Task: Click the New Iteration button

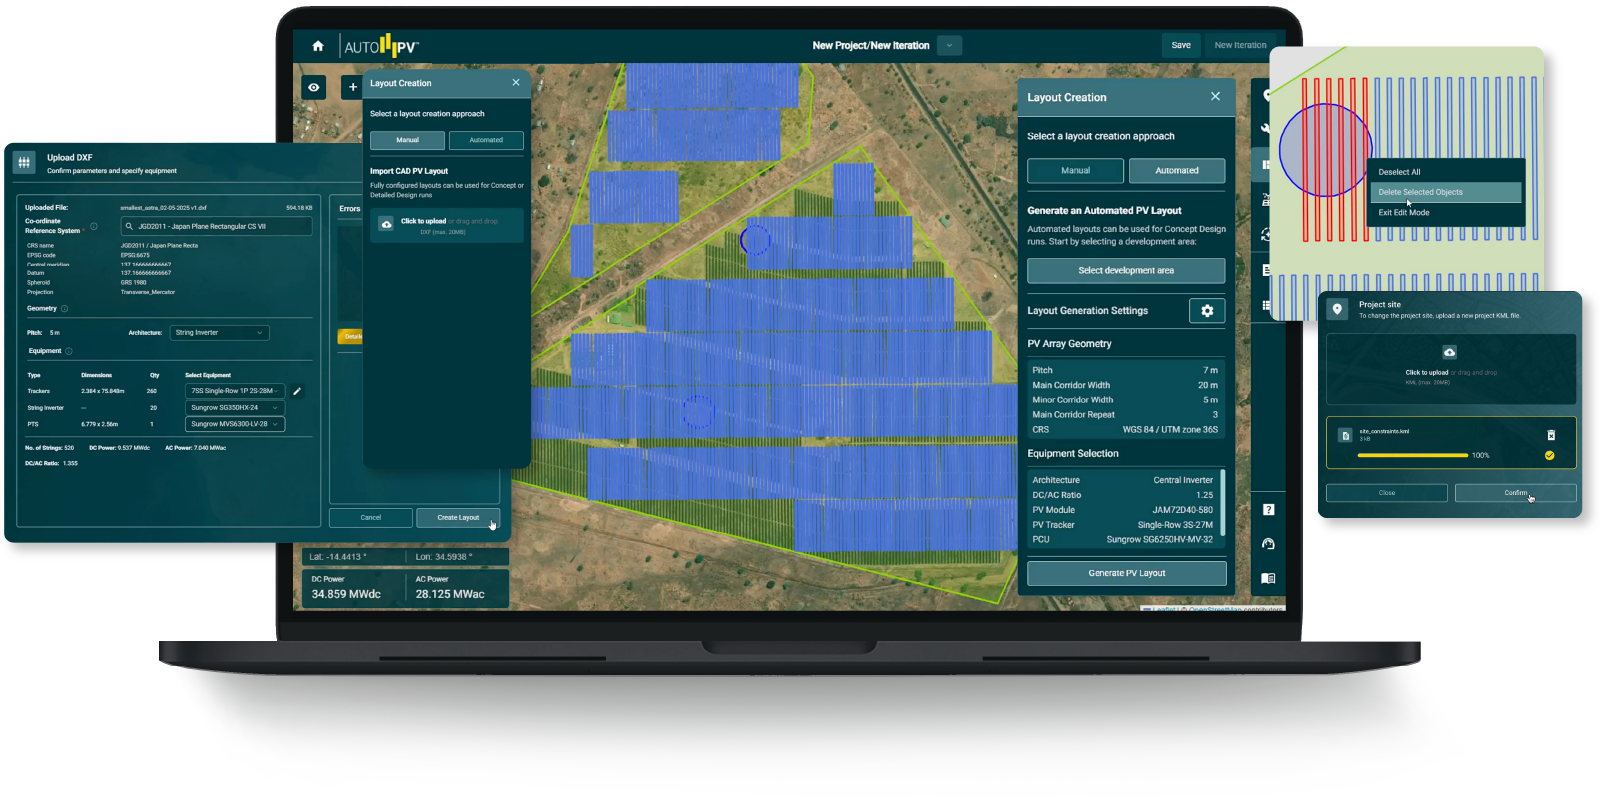Action: point(1240,45)
